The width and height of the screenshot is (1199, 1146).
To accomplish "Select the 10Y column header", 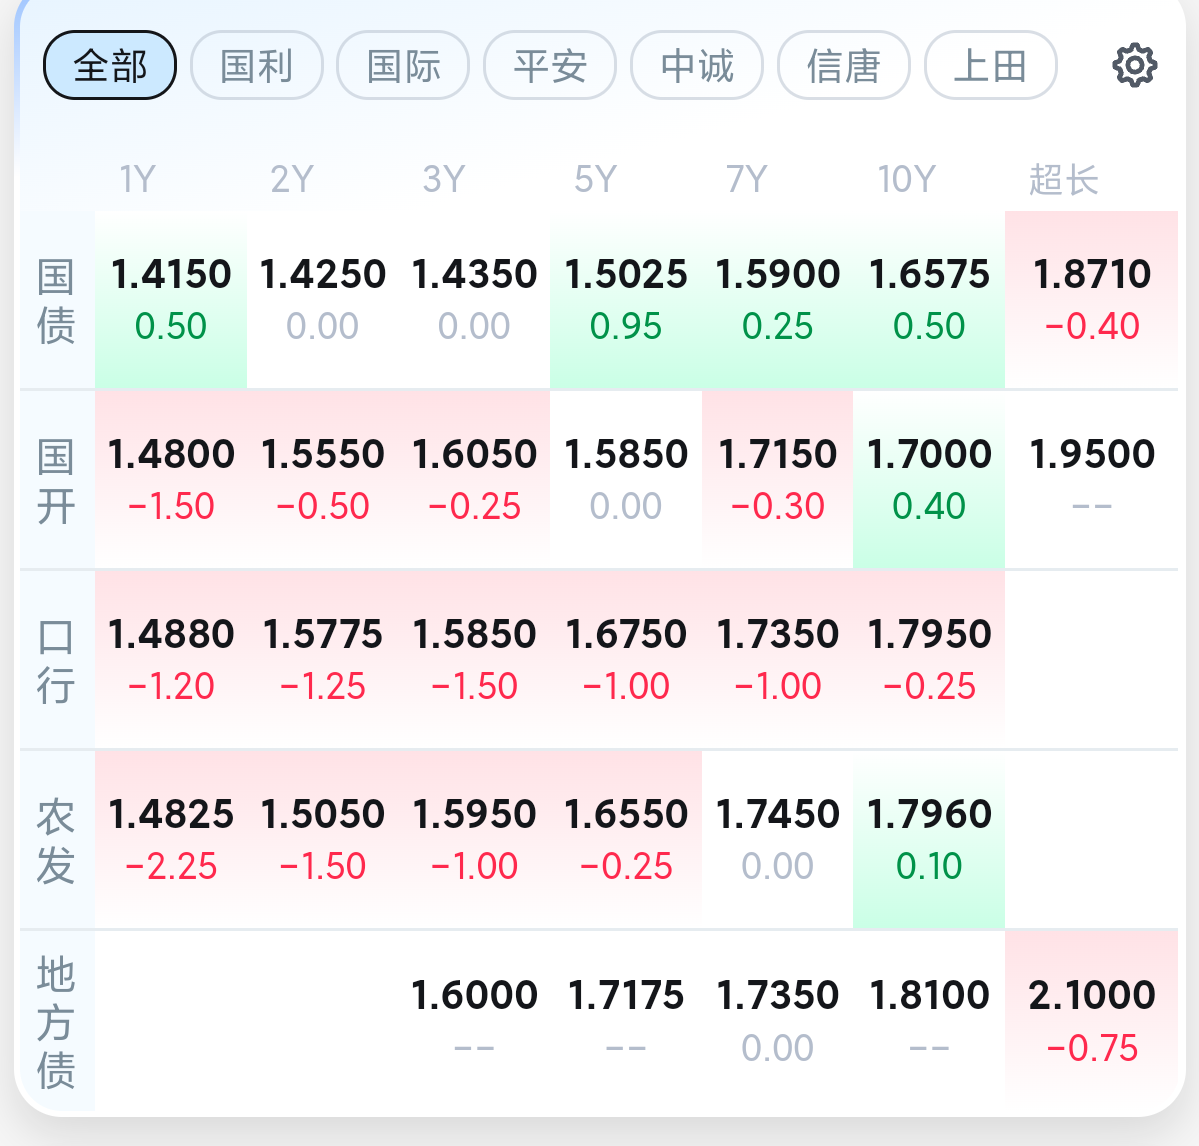I will coord(906,180).
